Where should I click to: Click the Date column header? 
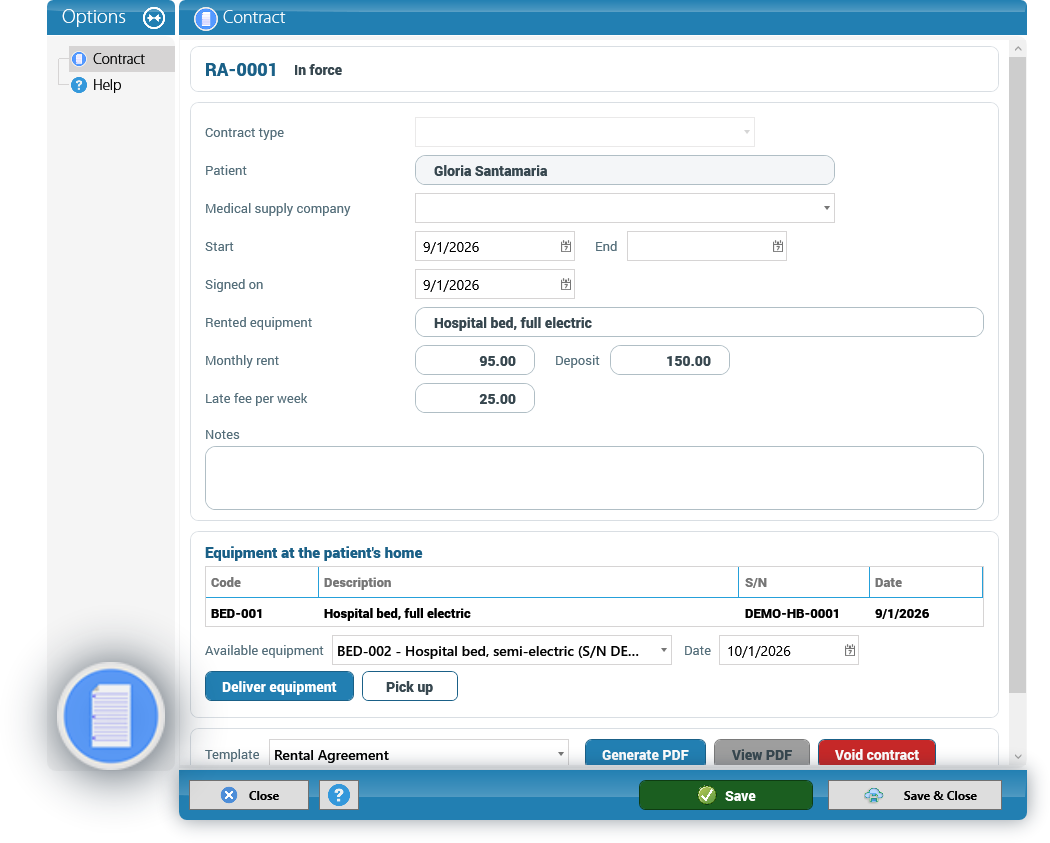926,583
